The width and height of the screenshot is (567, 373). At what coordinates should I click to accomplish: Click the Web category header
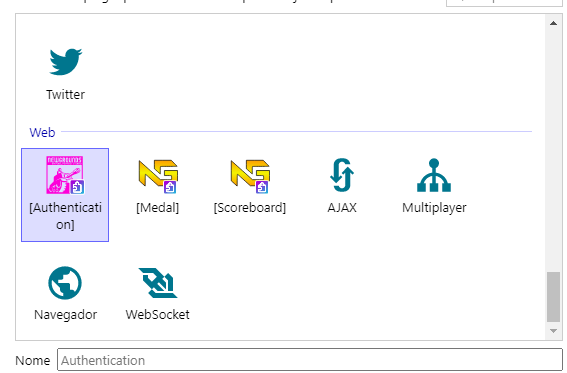[42, 132]
